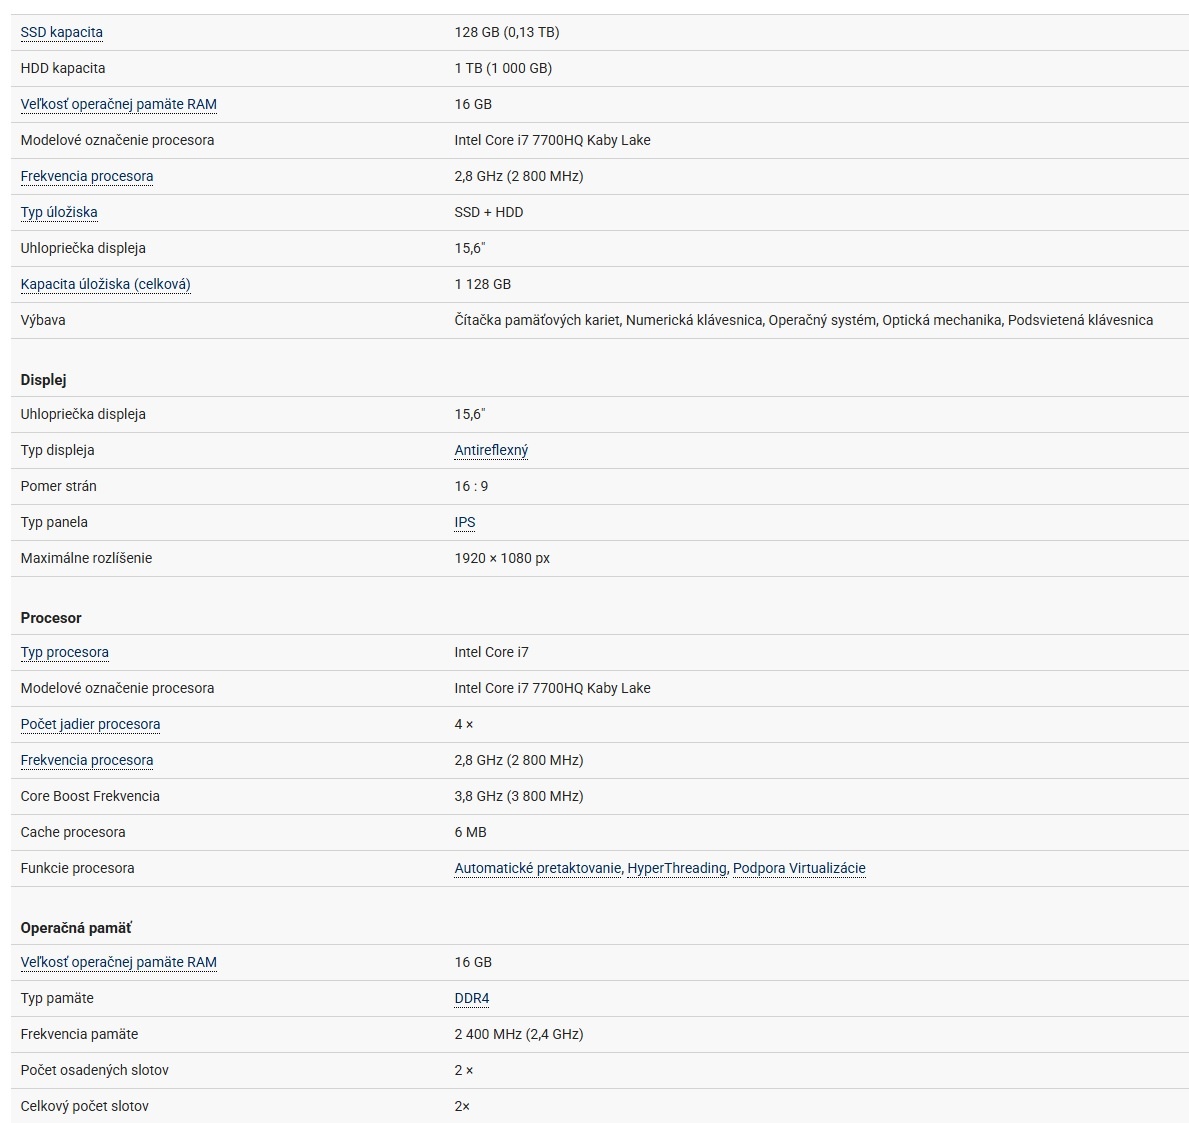This screenshot has width=1189, height=1123.
Task: Open the IPS panel type link
Action: click(x=465, y=522)
